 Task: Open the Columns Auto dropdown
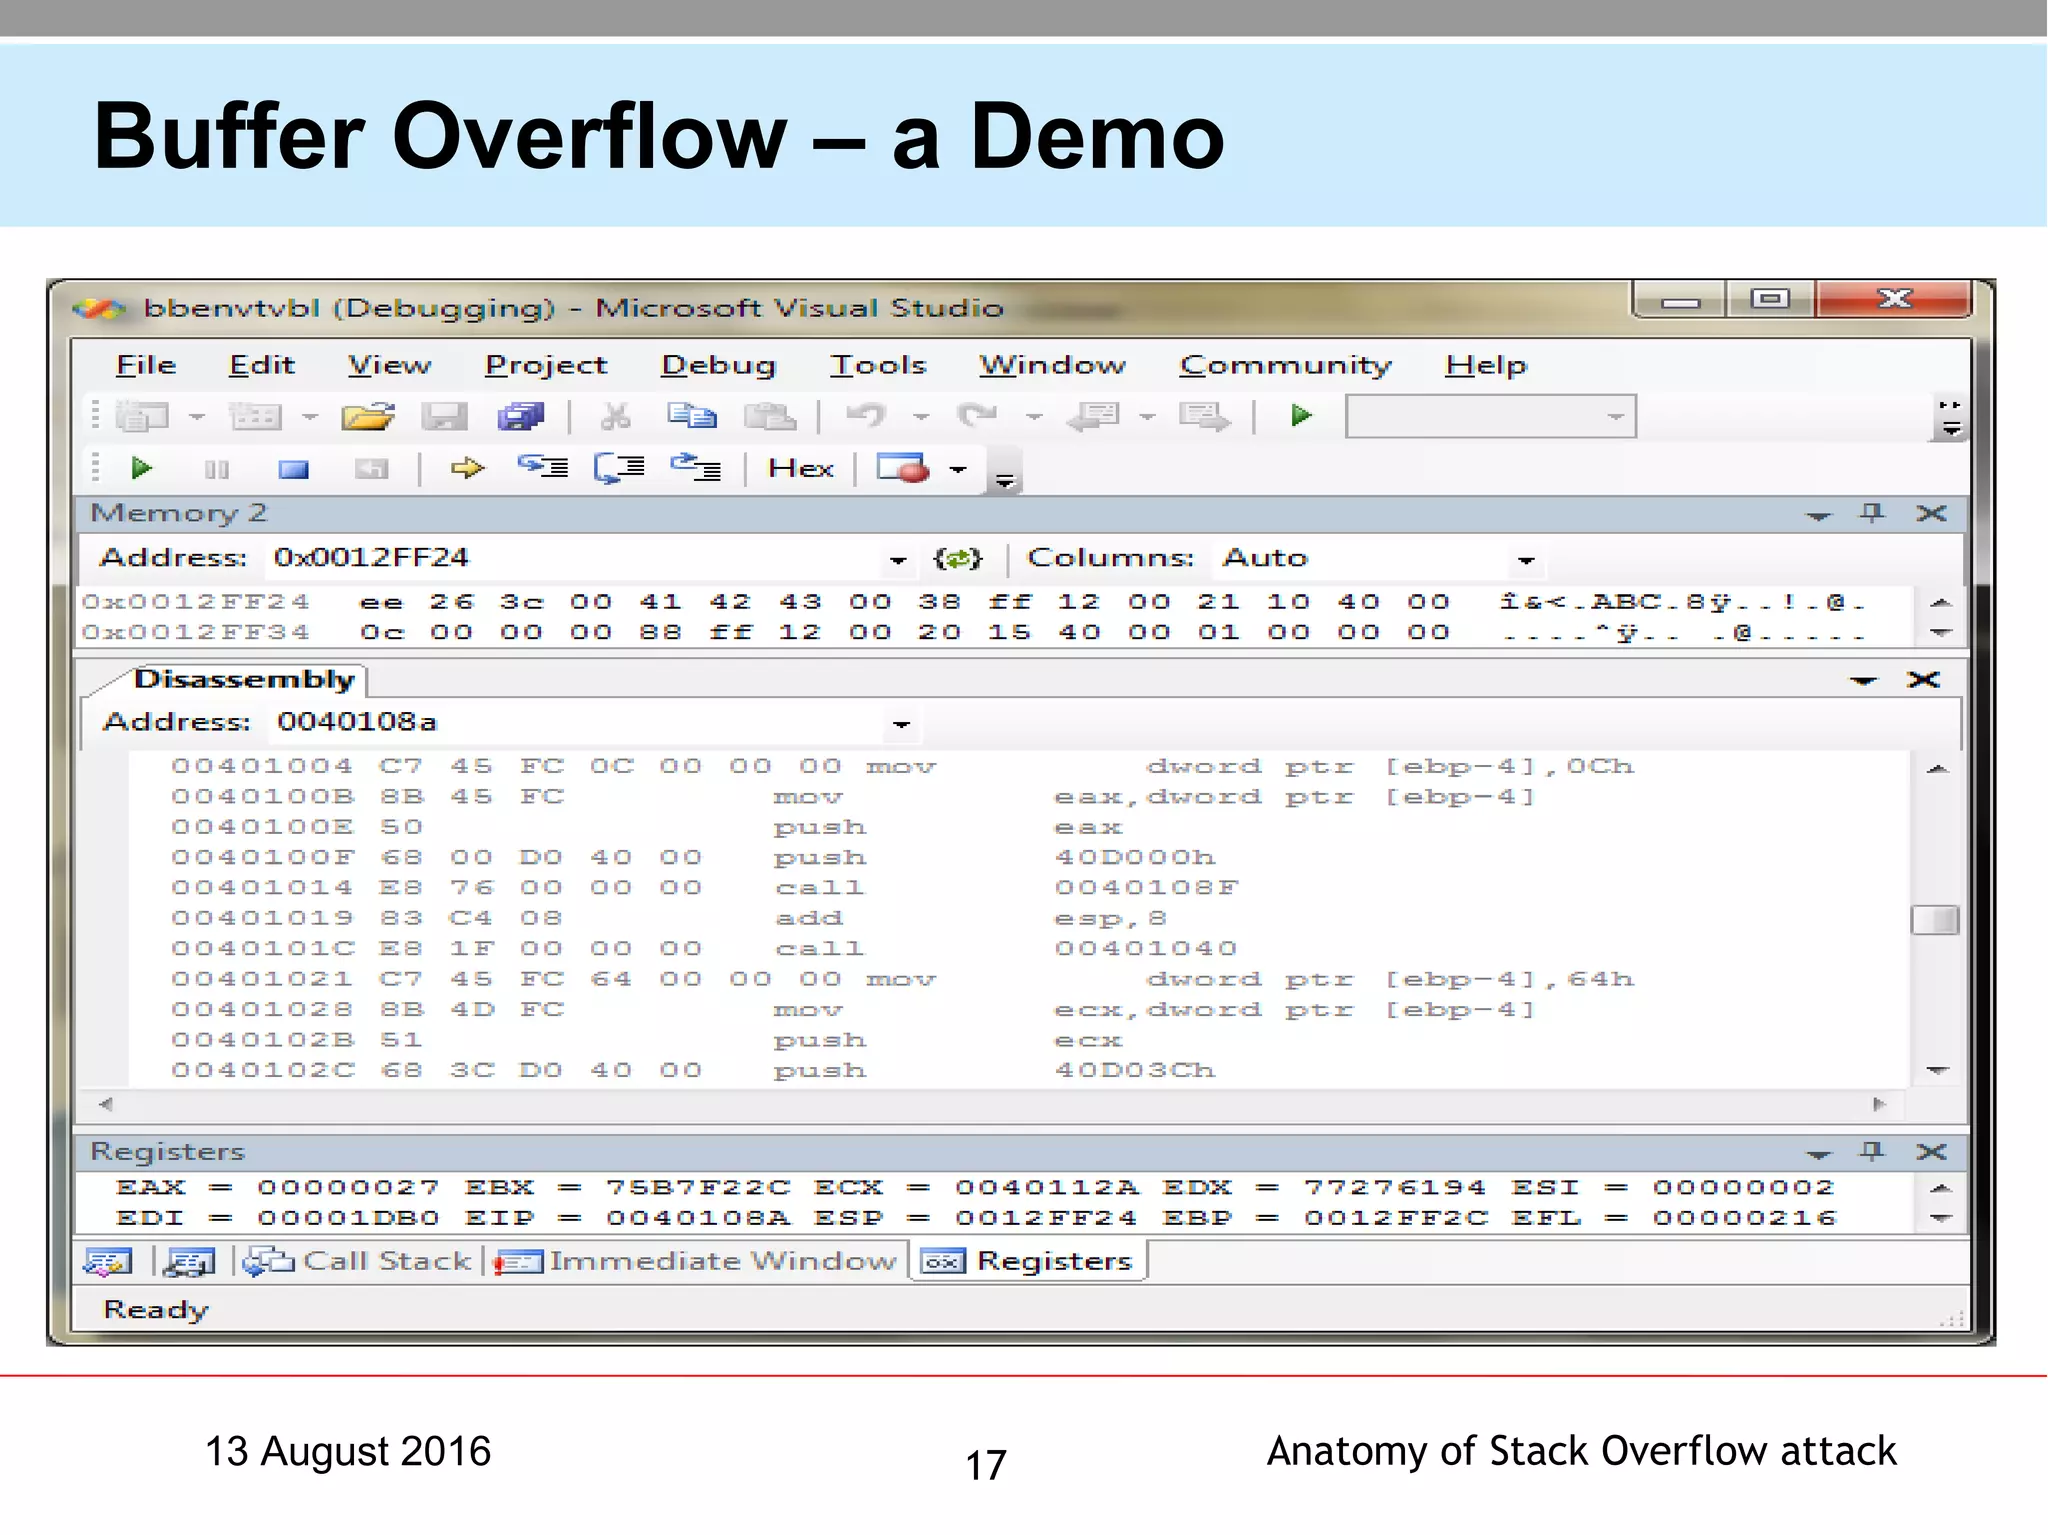click(x=1525, y=560)
